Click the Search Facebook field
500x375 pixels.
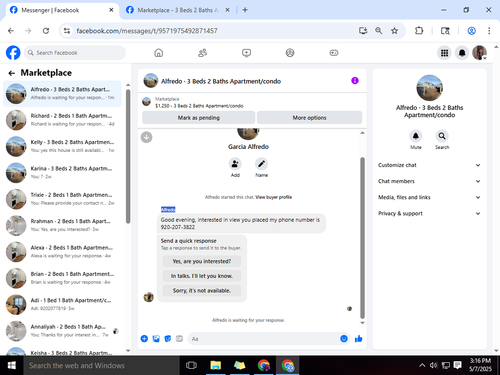(75, 53)
